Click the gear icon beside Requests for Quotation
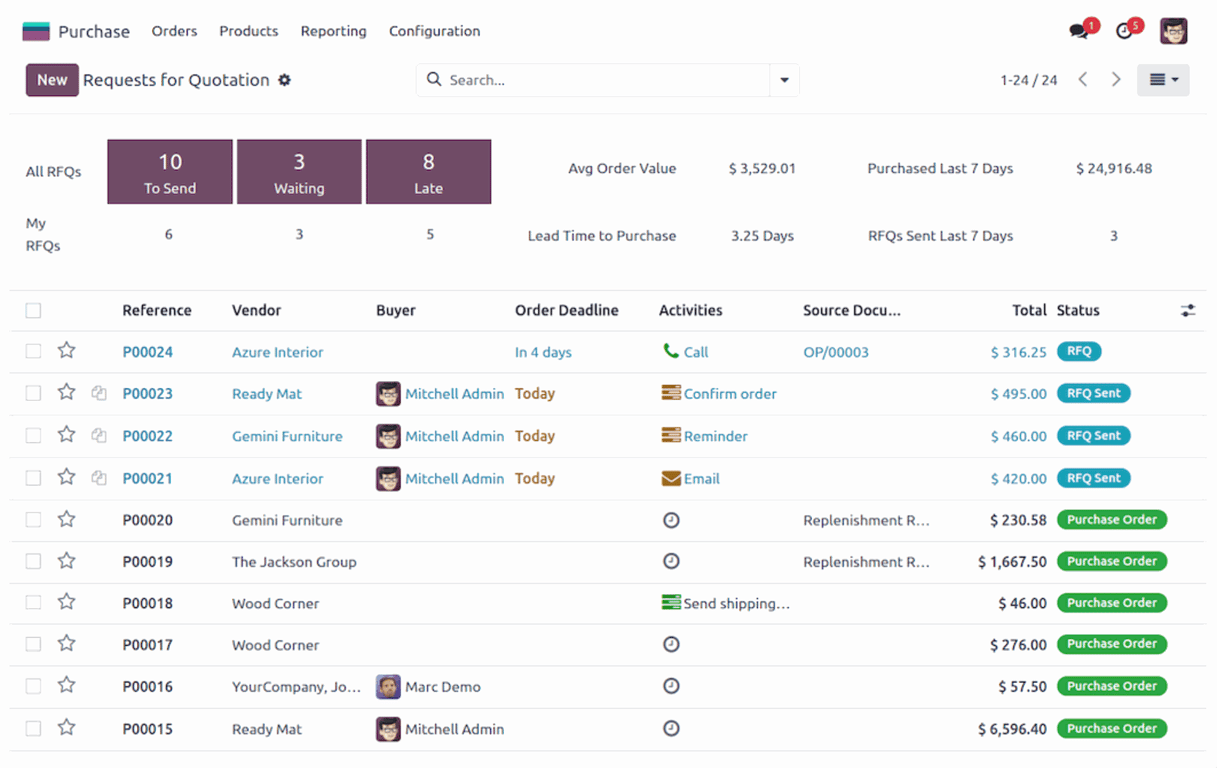 pyautogui.click(x=285, y=80)
